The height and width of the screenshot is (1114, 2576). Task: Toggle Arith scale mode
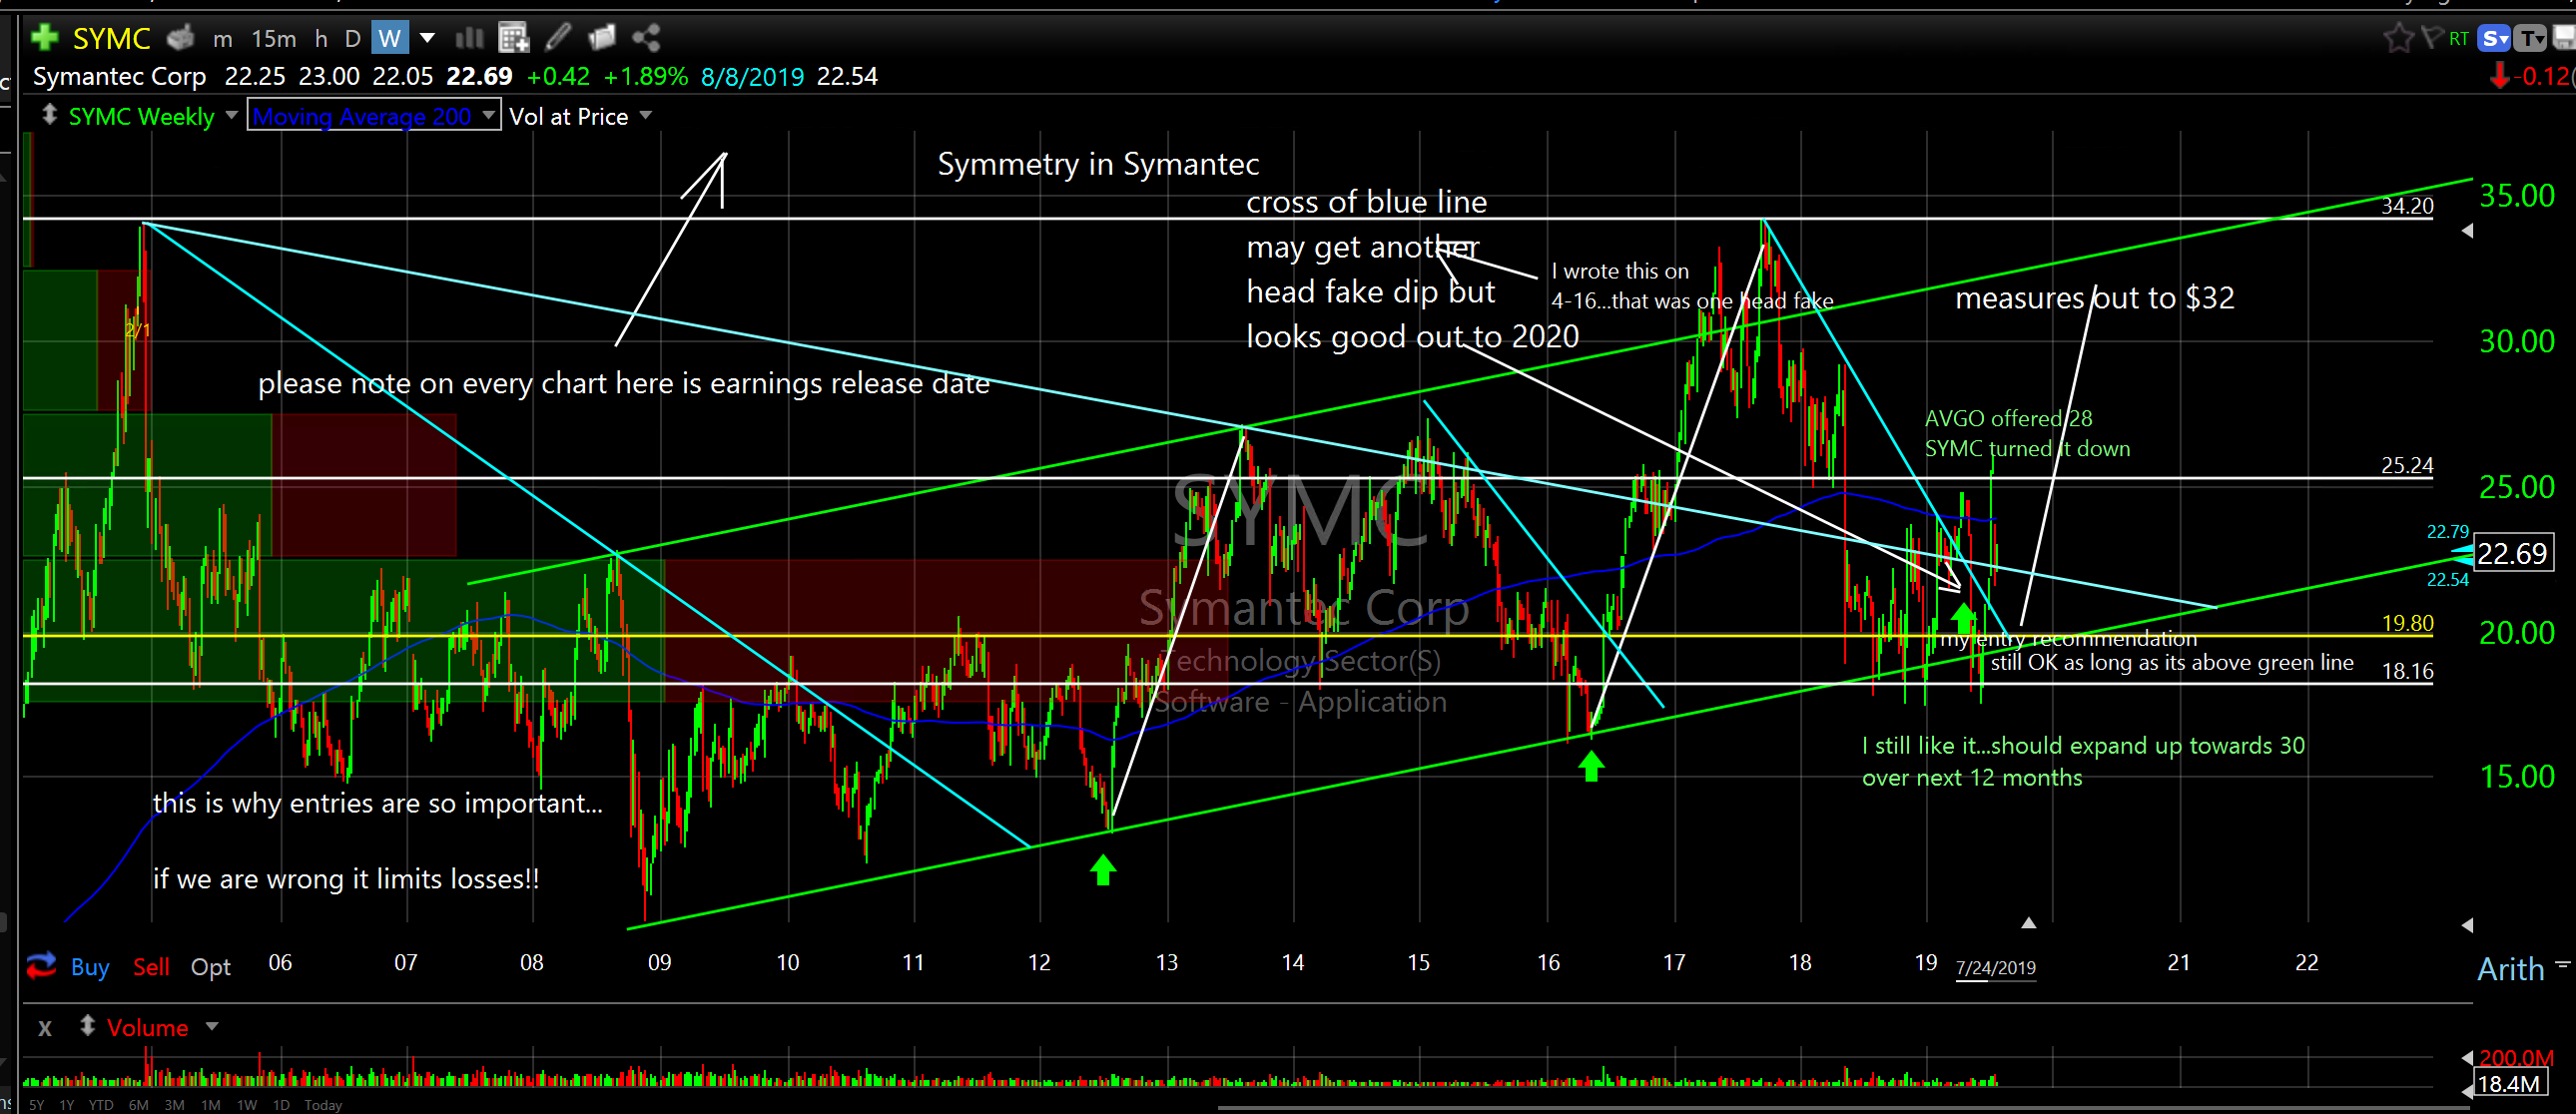(x=2510, y=968)
